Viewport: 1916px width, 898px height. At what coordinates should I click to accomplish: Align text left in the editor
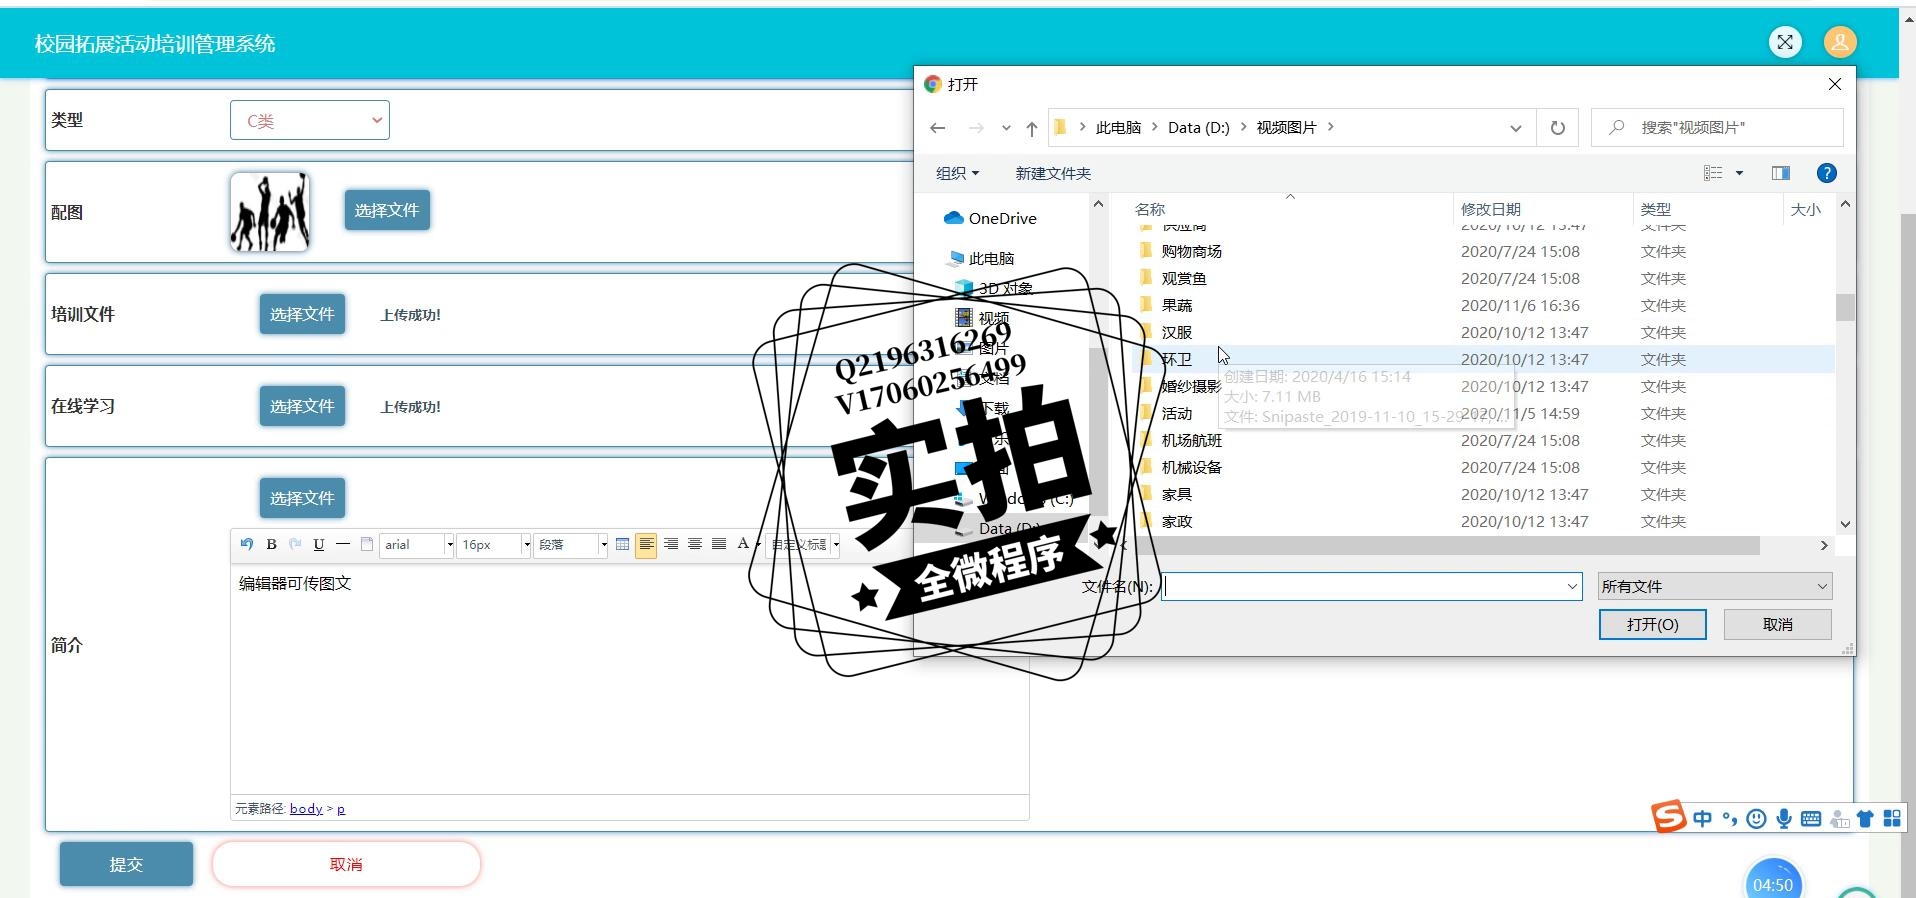click(x=646, y=544)
